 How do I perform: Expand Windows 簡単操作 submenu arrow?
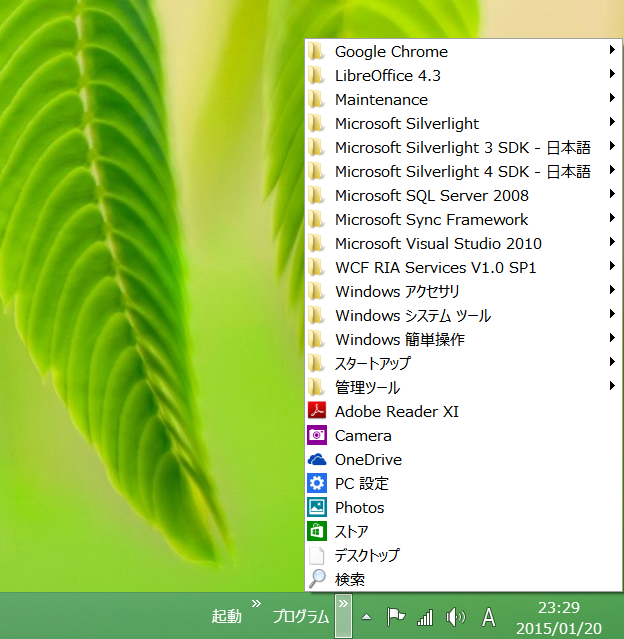[x=612, y=338]
